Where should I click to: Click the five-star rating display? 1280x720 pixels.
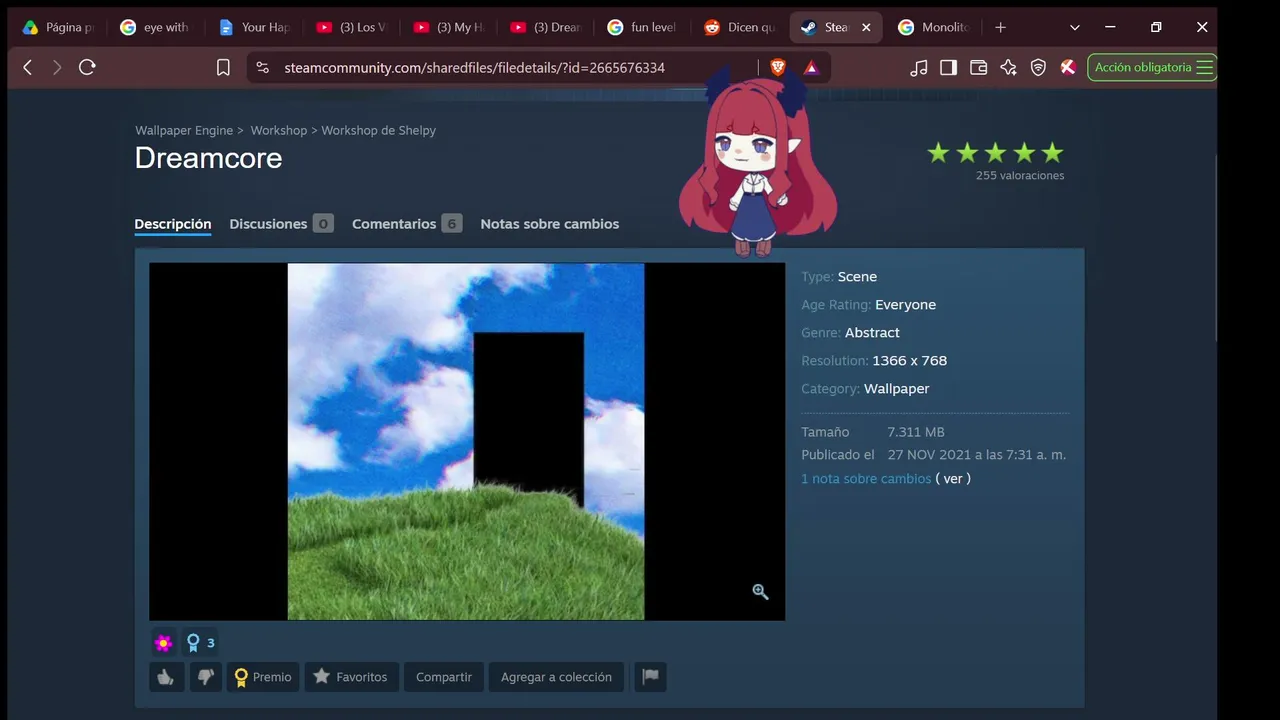[x=995, y=153]
